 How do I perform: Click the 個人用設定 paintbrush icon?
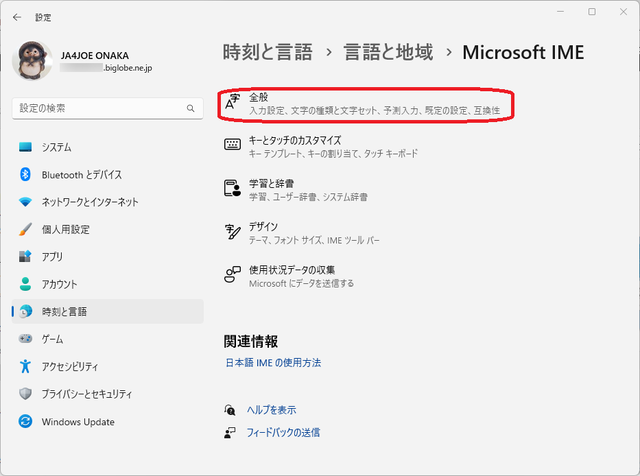[x=25, y=229]
